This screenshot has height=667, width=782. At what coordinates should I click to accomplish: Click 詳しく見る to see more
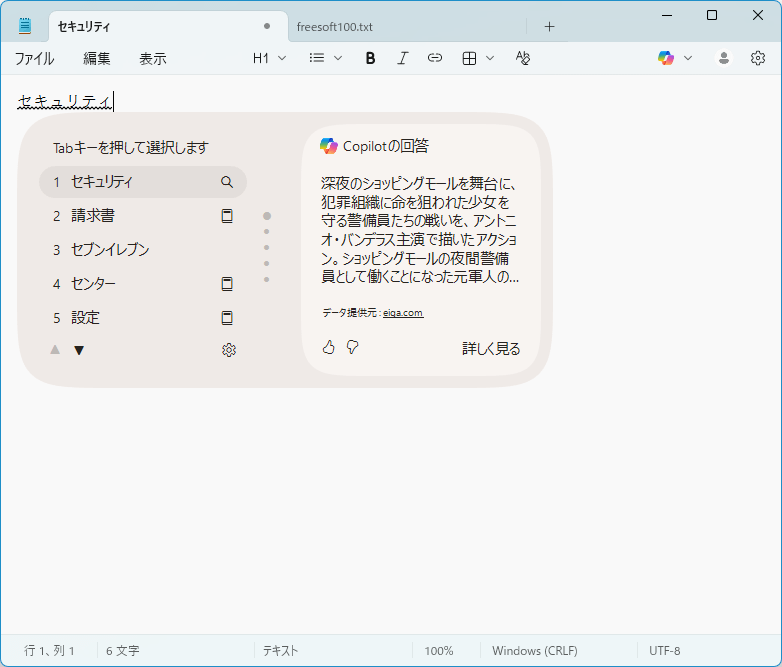[491, 349]
